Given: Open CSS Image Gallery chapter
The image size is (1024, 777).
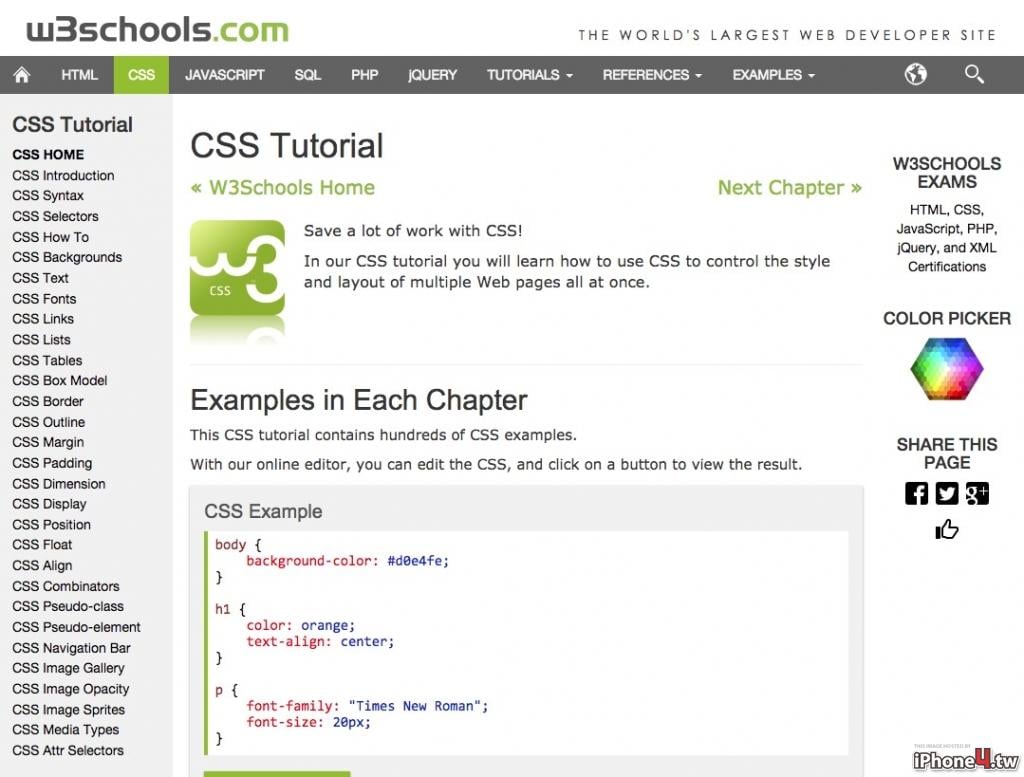Looking at the screenshot, I should (x=69, y=669).
